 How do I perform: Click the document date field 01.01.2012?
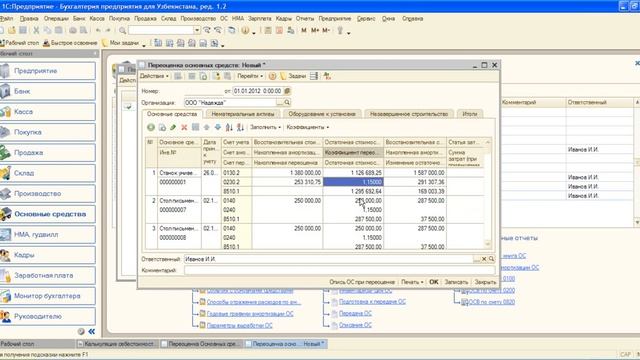(258, 91)
